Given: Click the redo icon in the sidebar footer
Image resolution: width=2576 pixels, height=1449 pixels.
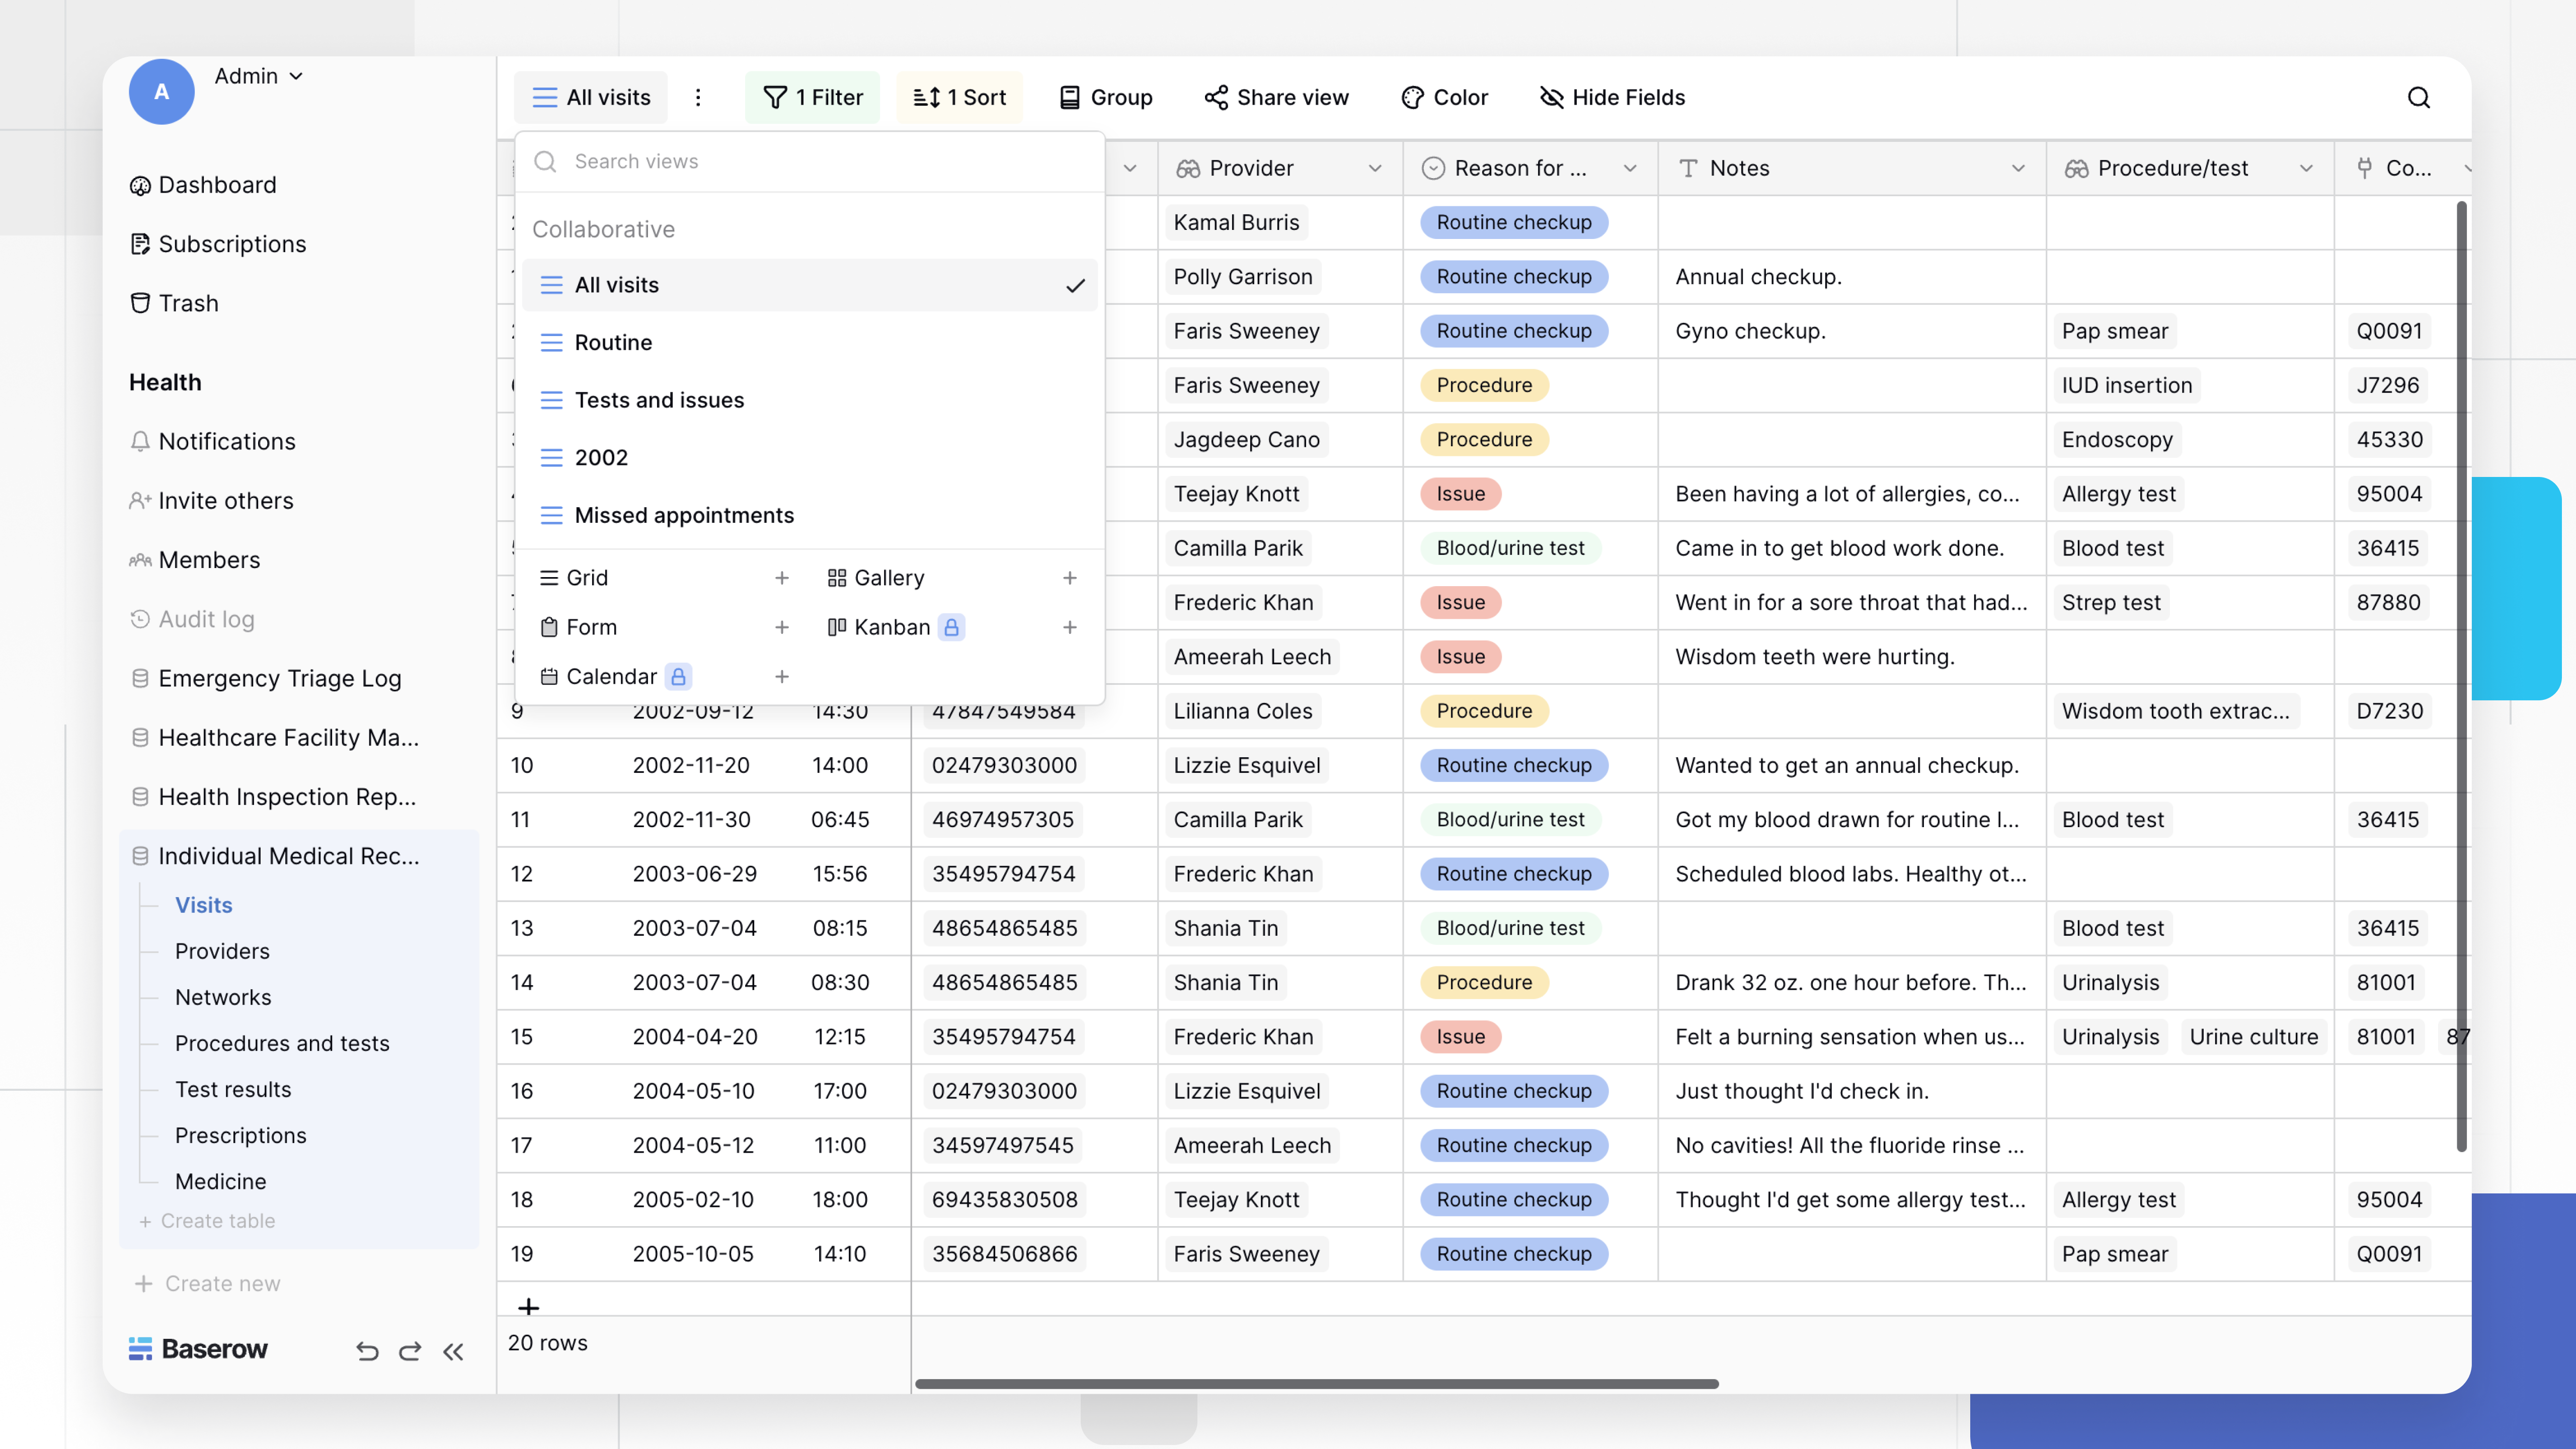Looking at the screenshot, I should tap(410, 1351).
